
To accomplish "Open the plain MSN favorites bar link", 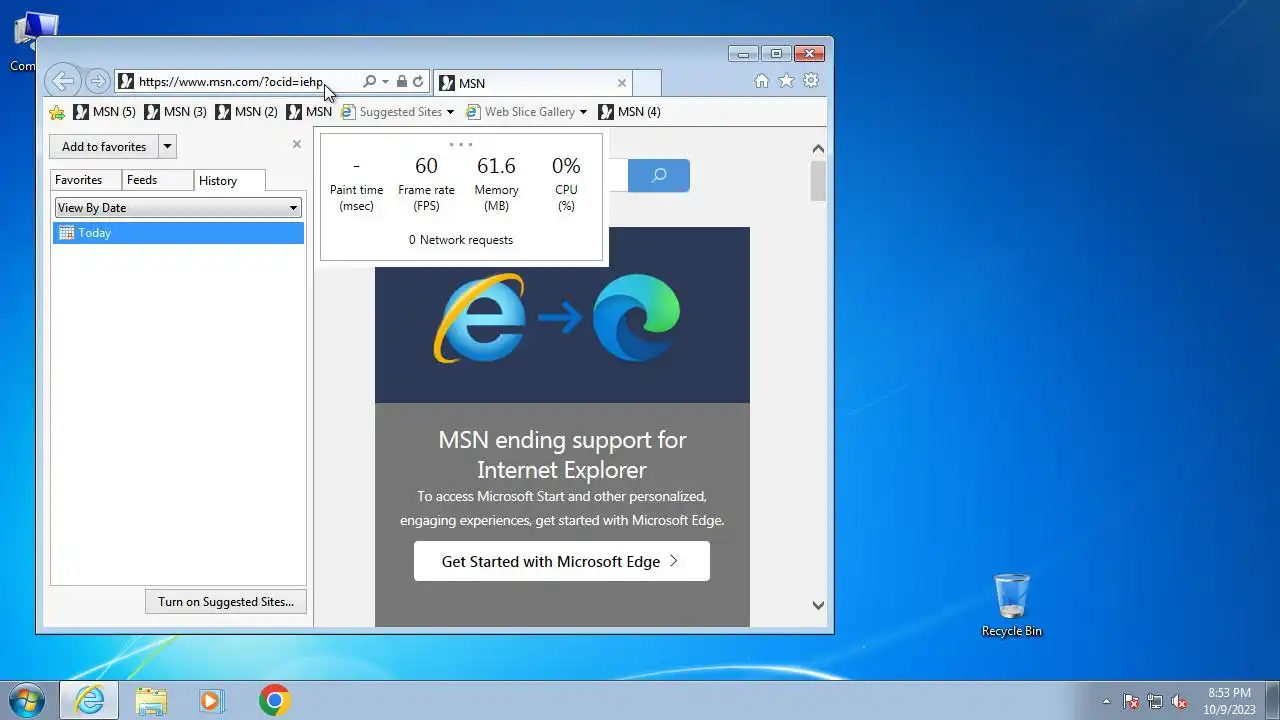I will click(x=309, y=112).
